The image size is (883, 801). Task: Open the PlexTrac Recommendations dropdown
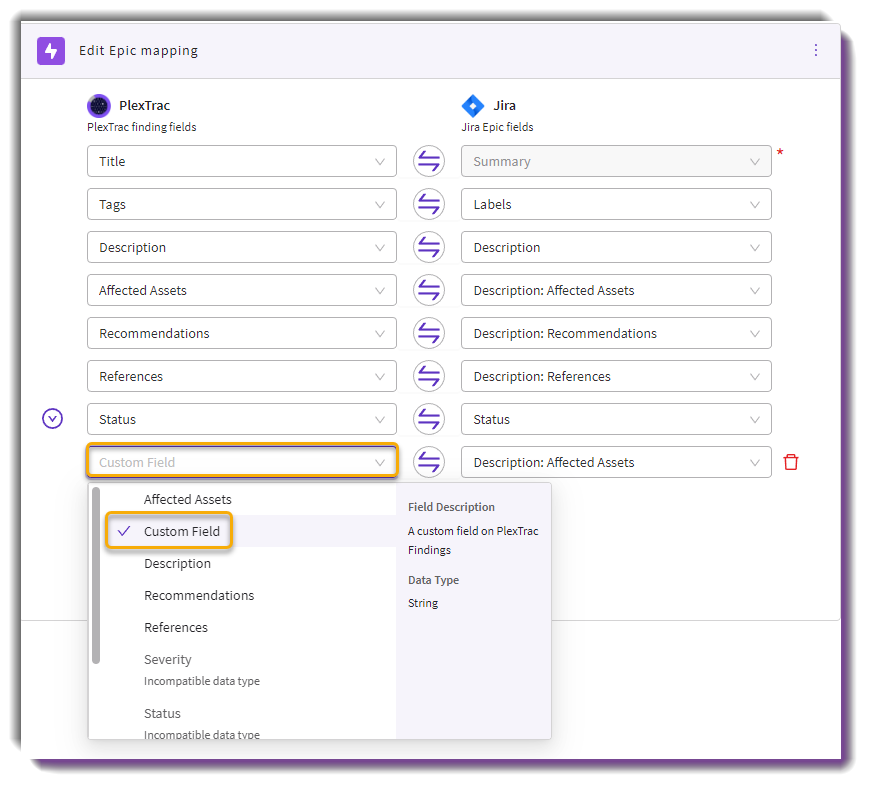pyautogui.click(x=242, y=333)
